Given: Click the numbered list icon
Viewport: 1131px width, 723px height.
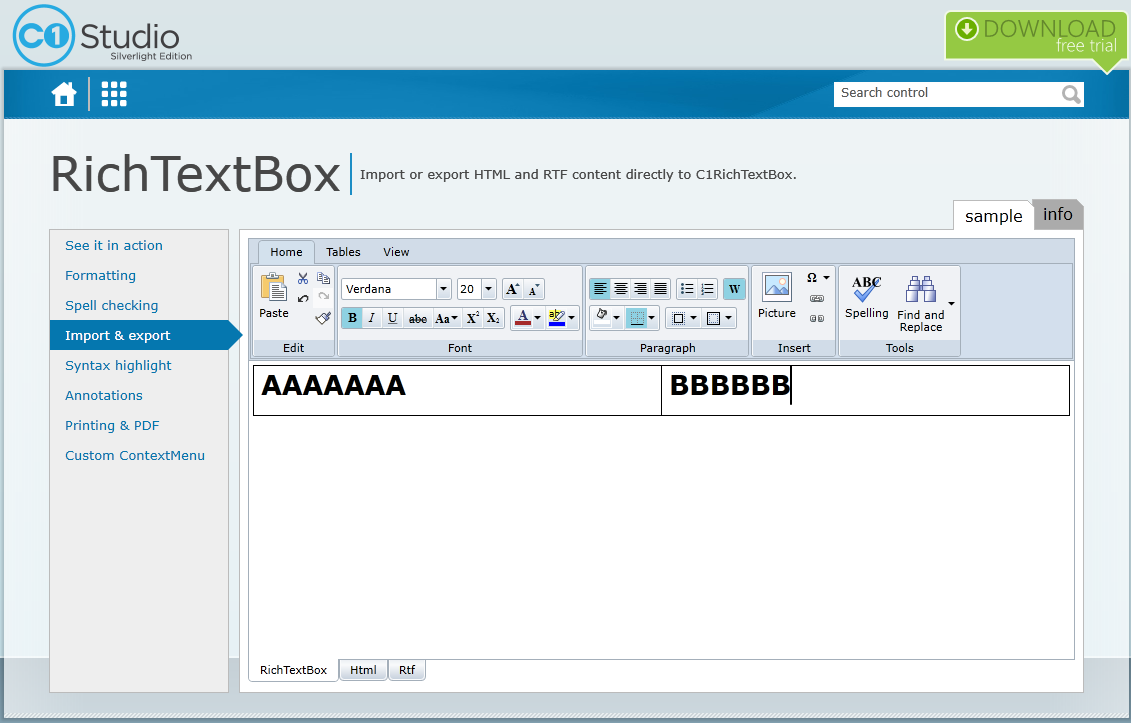Looking at the screenshot, I should (x=707, y=289).
